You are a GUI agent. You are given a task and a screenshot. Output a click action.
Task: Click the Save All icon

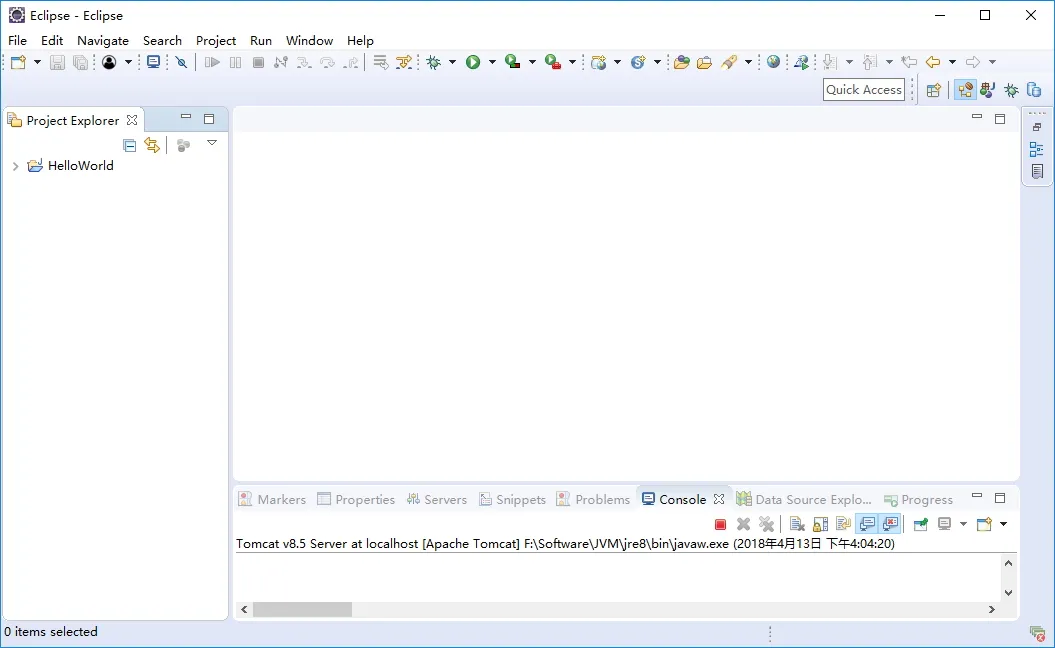[80, 62]
